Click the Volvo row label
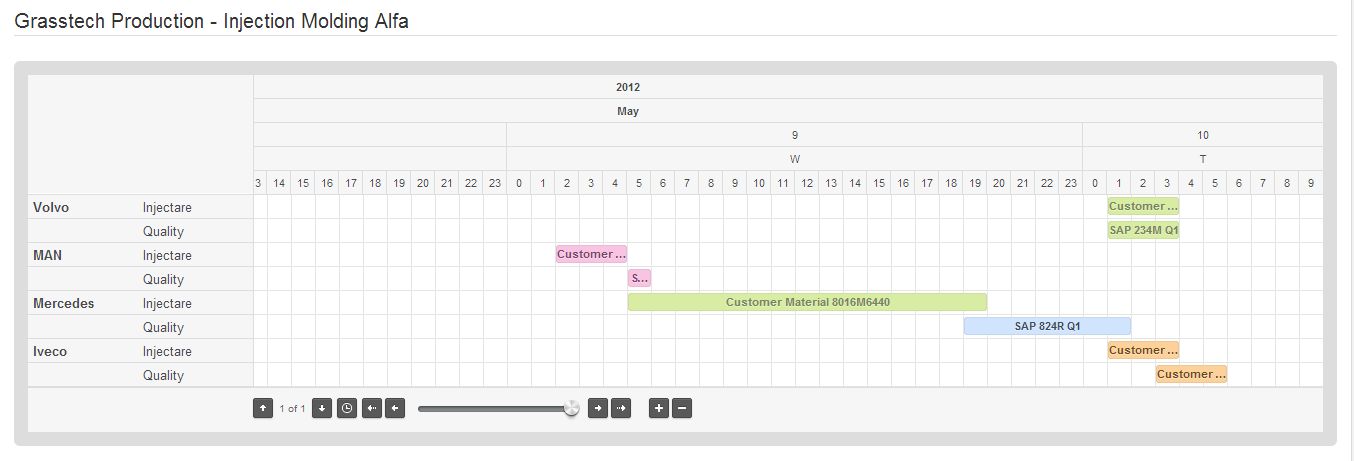 coord(51,207)
